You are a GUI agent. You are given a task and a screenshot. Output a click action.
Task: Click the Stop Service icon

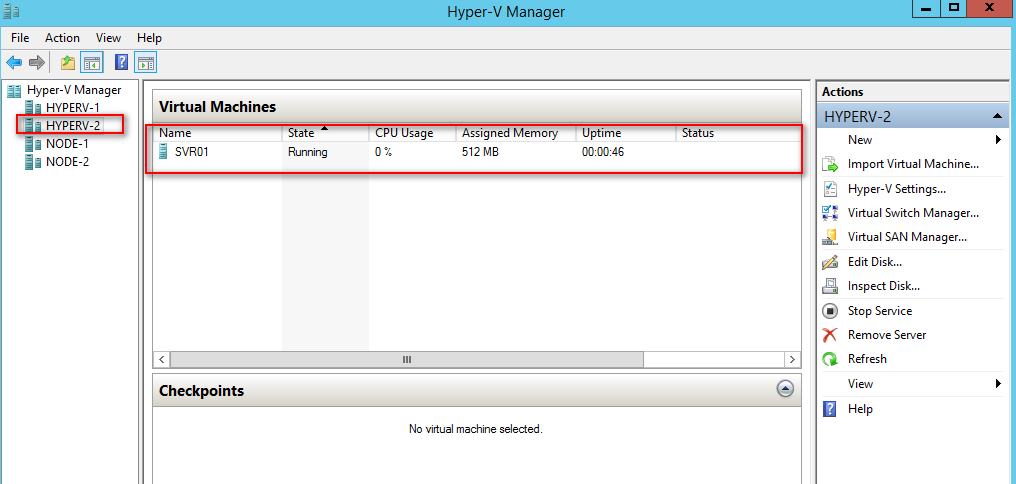(x=830, y=311)
